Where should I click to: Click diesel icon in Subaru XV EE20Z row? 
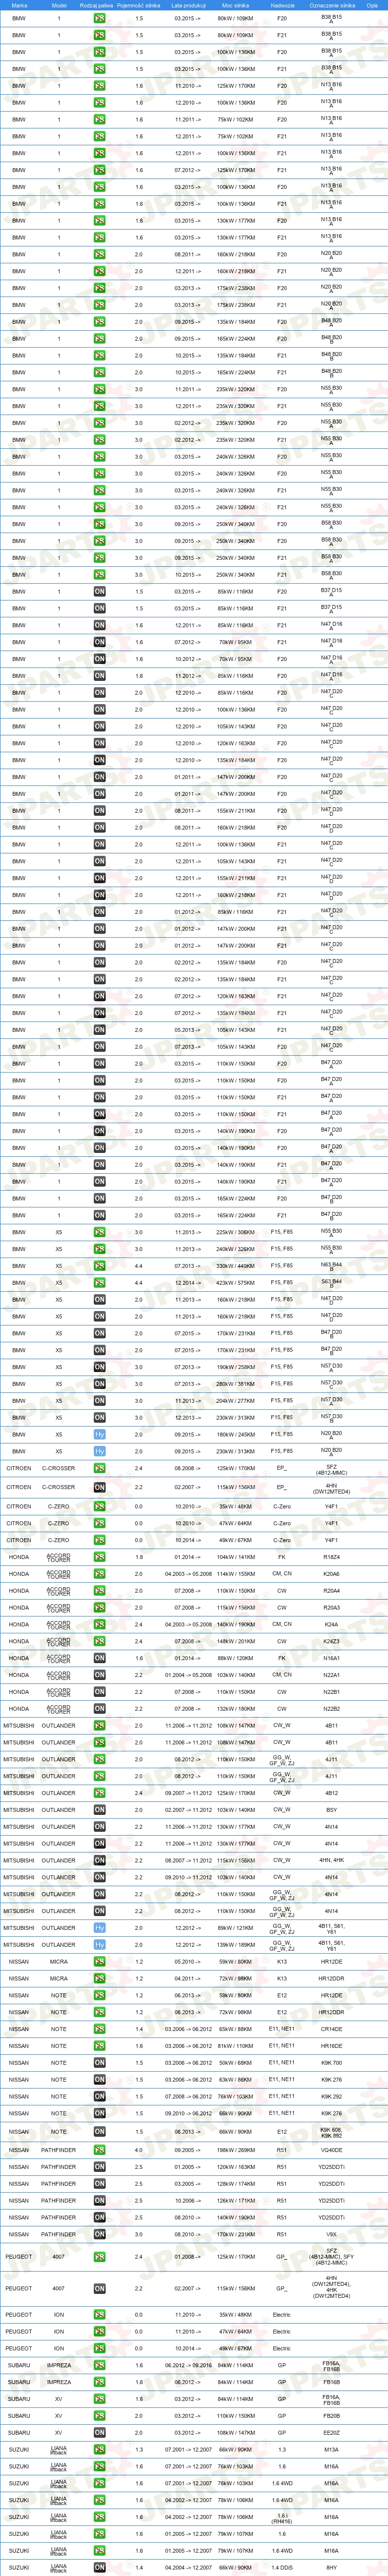(99, 2433)
